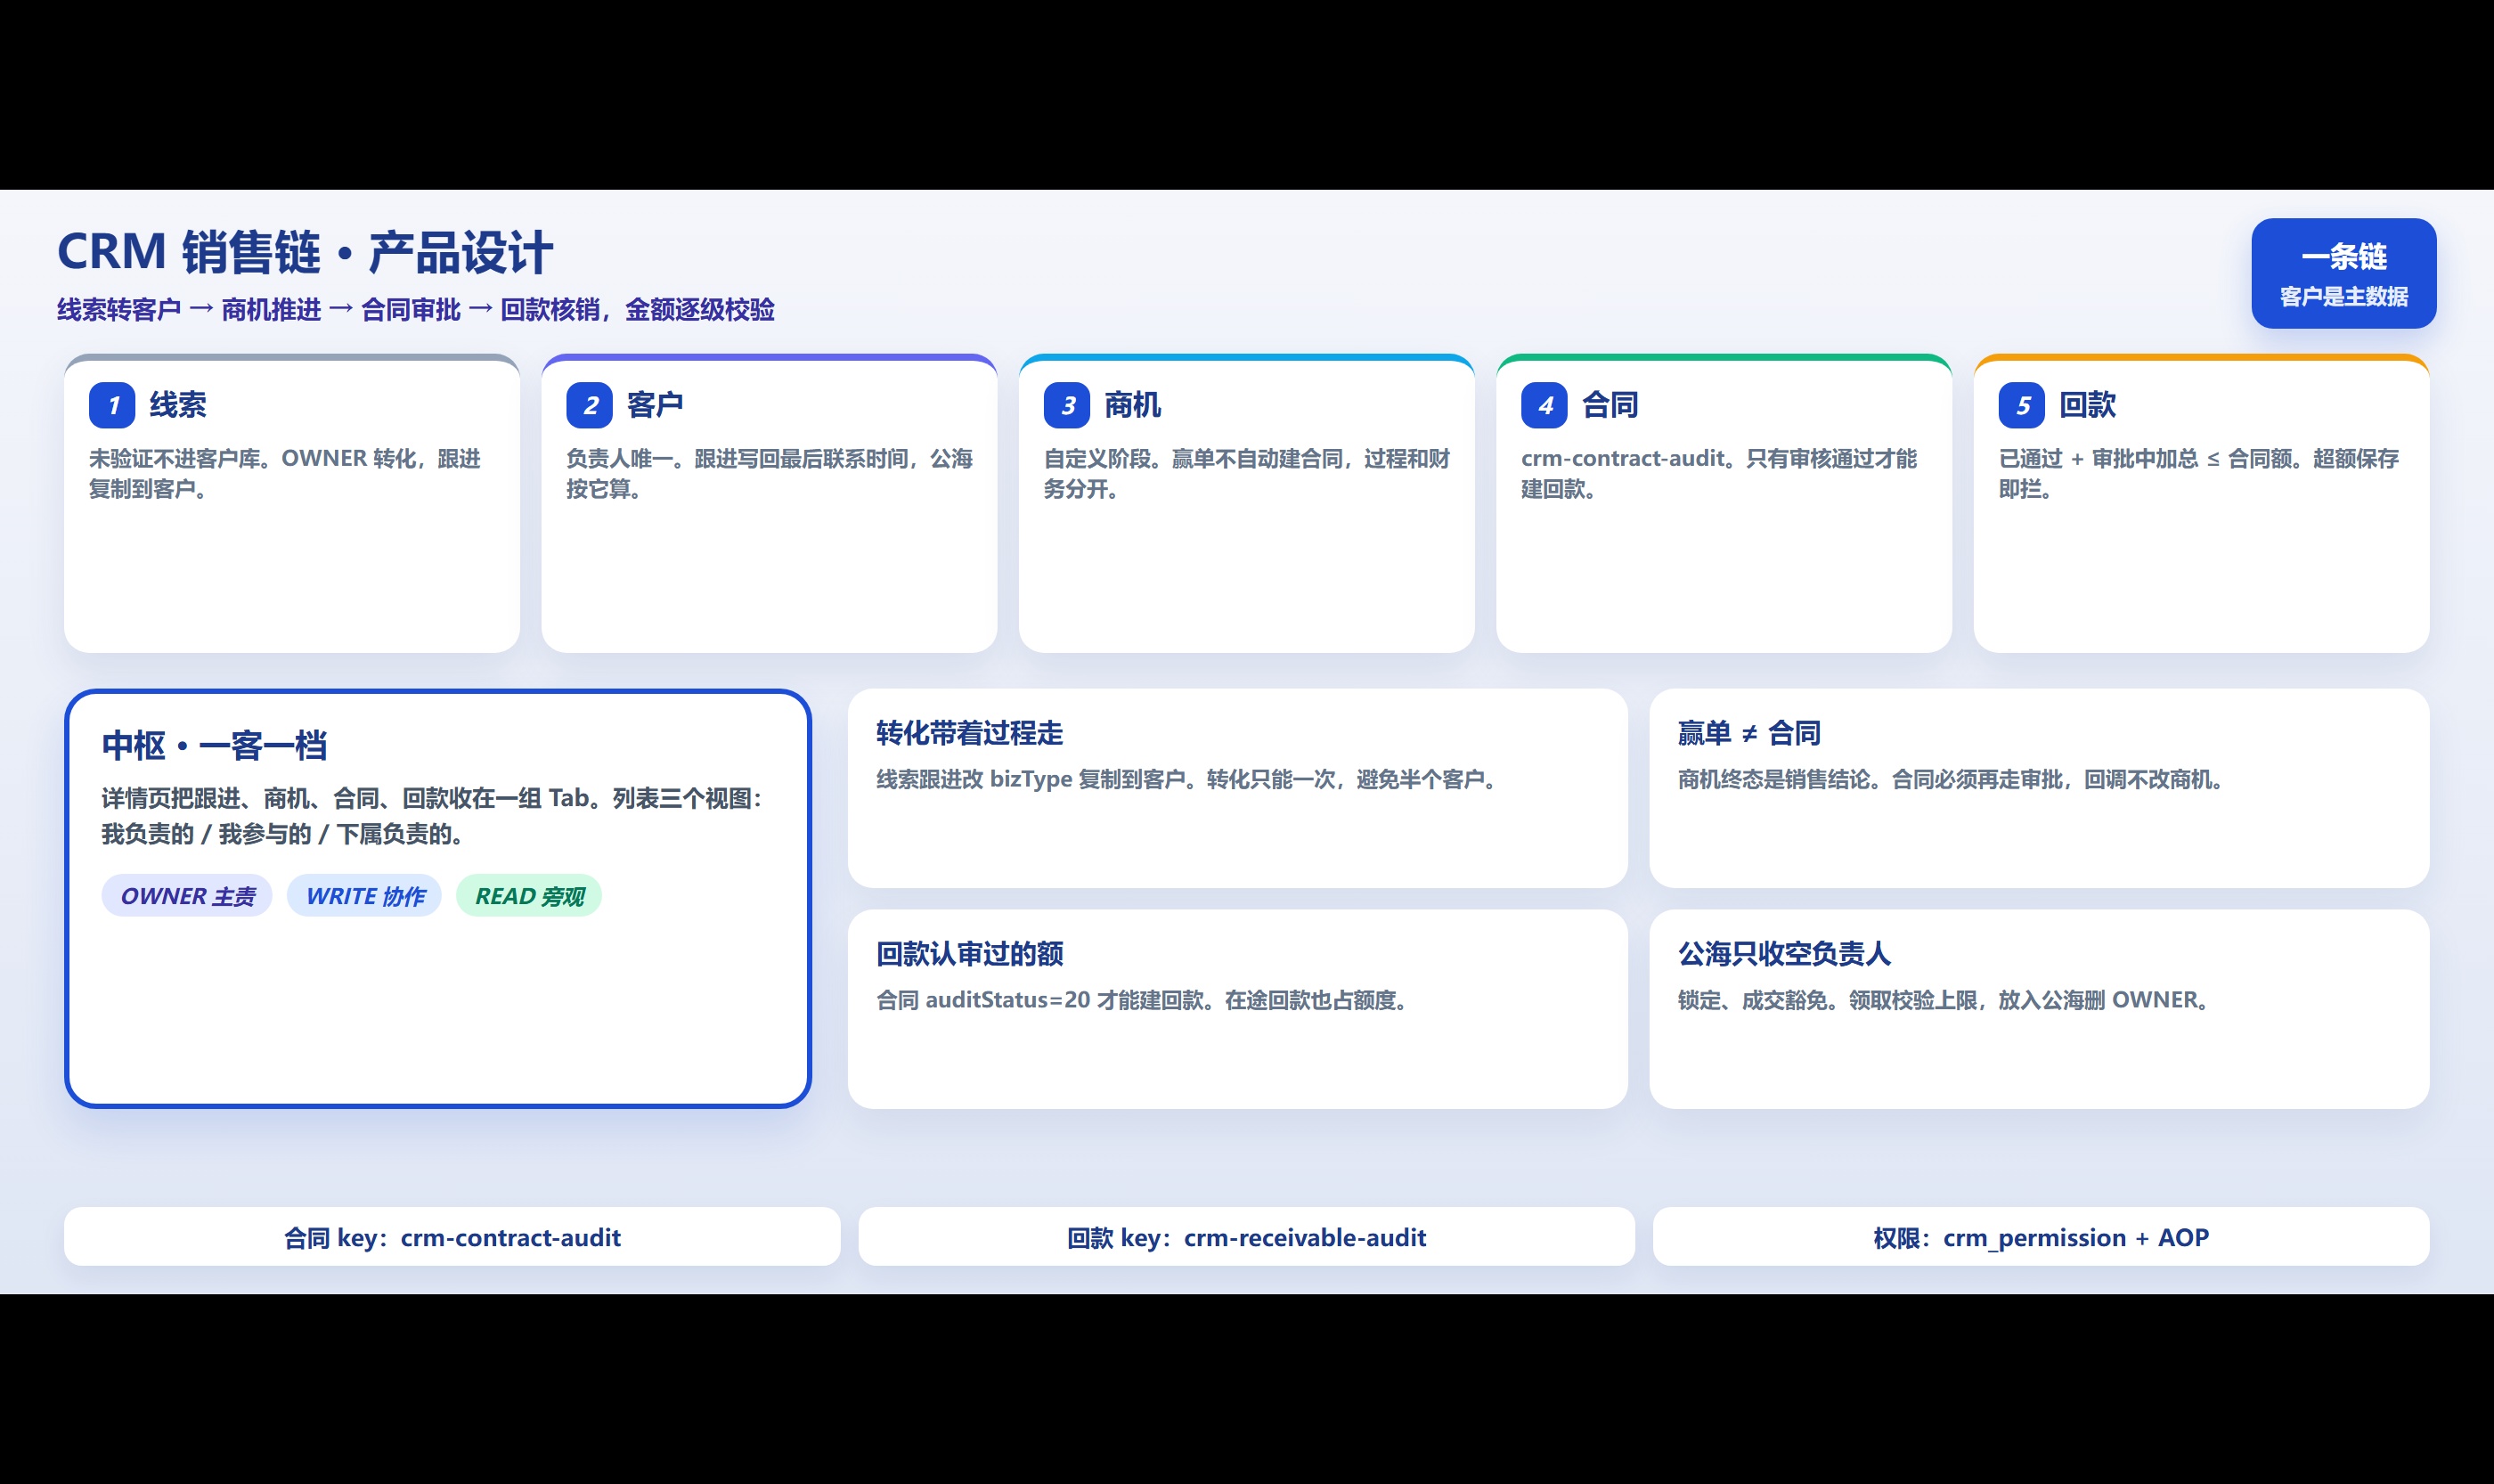Click the 合同 card heading

coord(1610,405)
